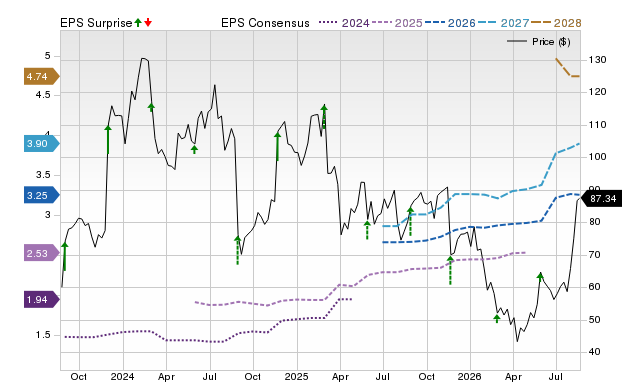This screenshot has height=382, width=640.
Task: Toggle the 2028 brown legend entry
Action: [x=556, y=23]
